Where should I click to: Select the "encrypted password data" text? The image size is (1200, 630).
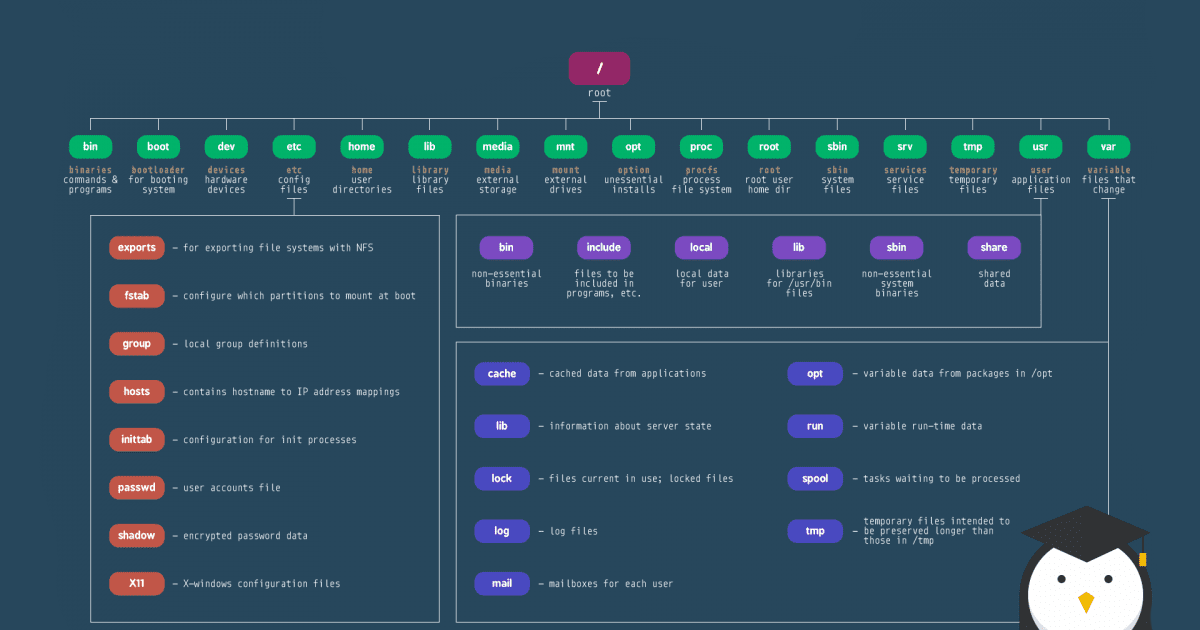246,536
